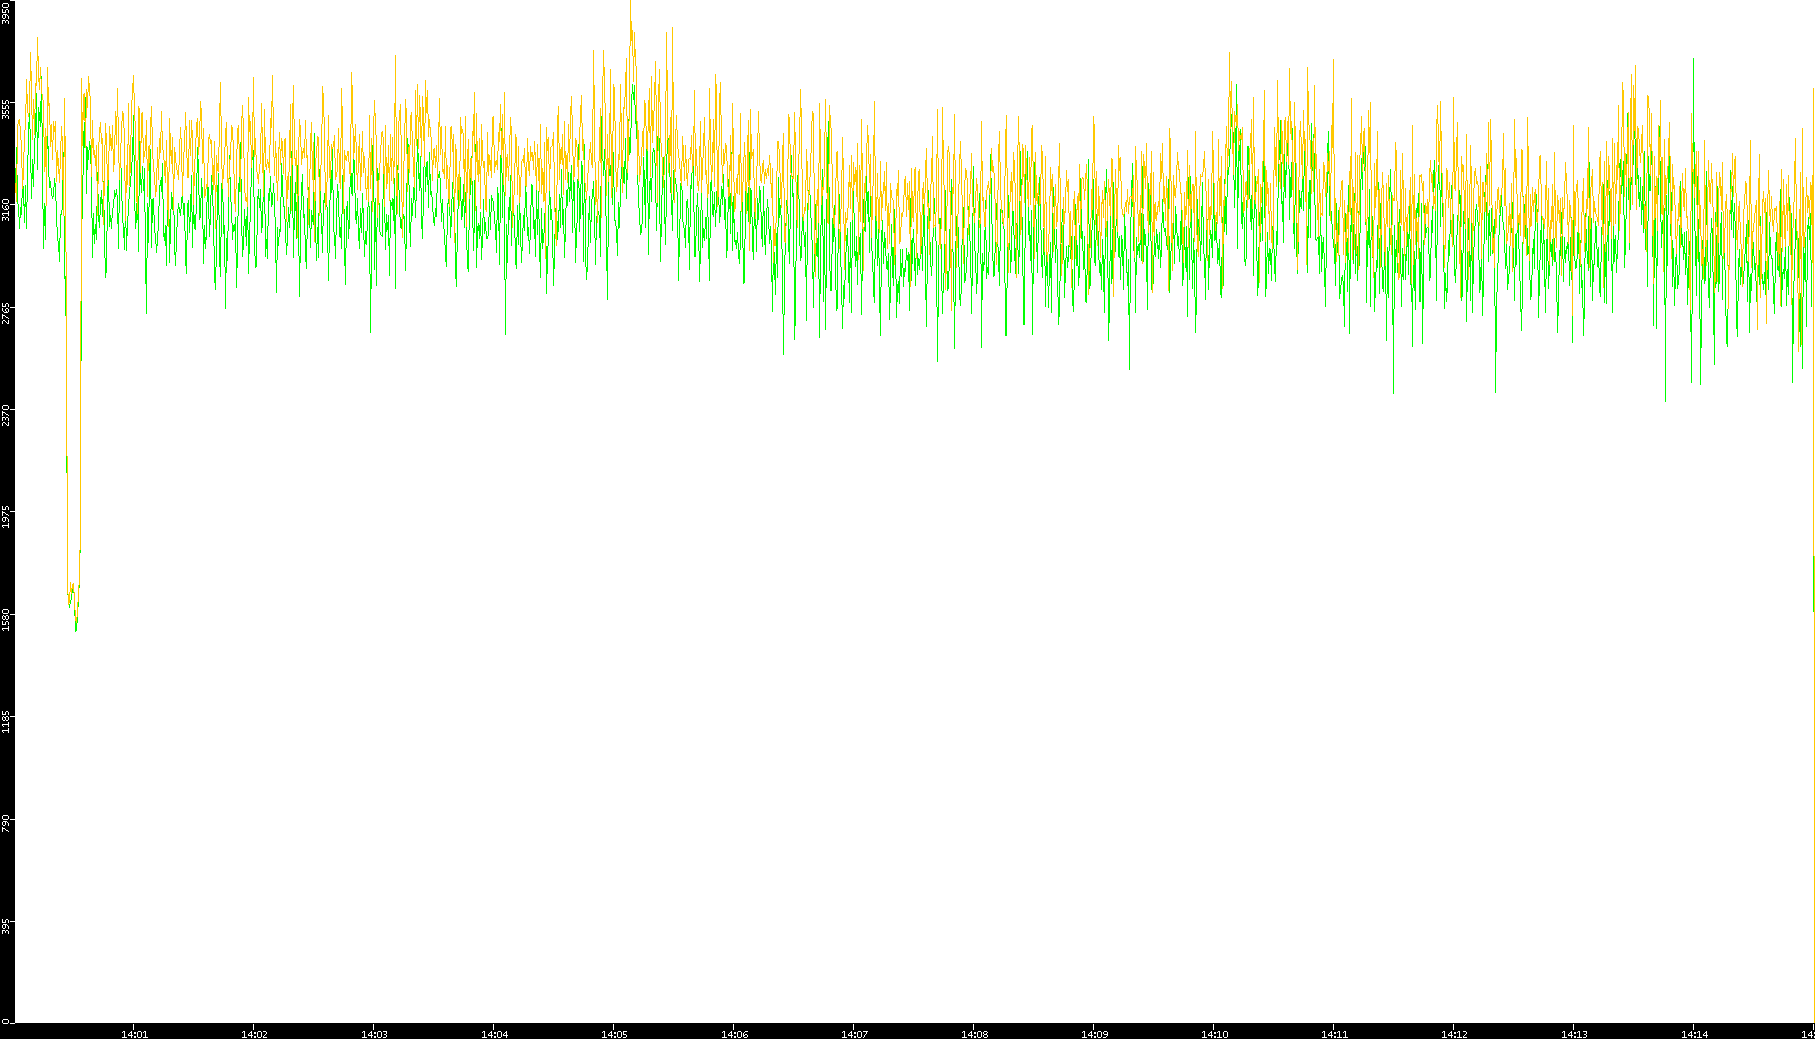This screenshot has height=1039, width=1815.
Task: Select the 1185 value axis label
Action: (x=6, y=721)
